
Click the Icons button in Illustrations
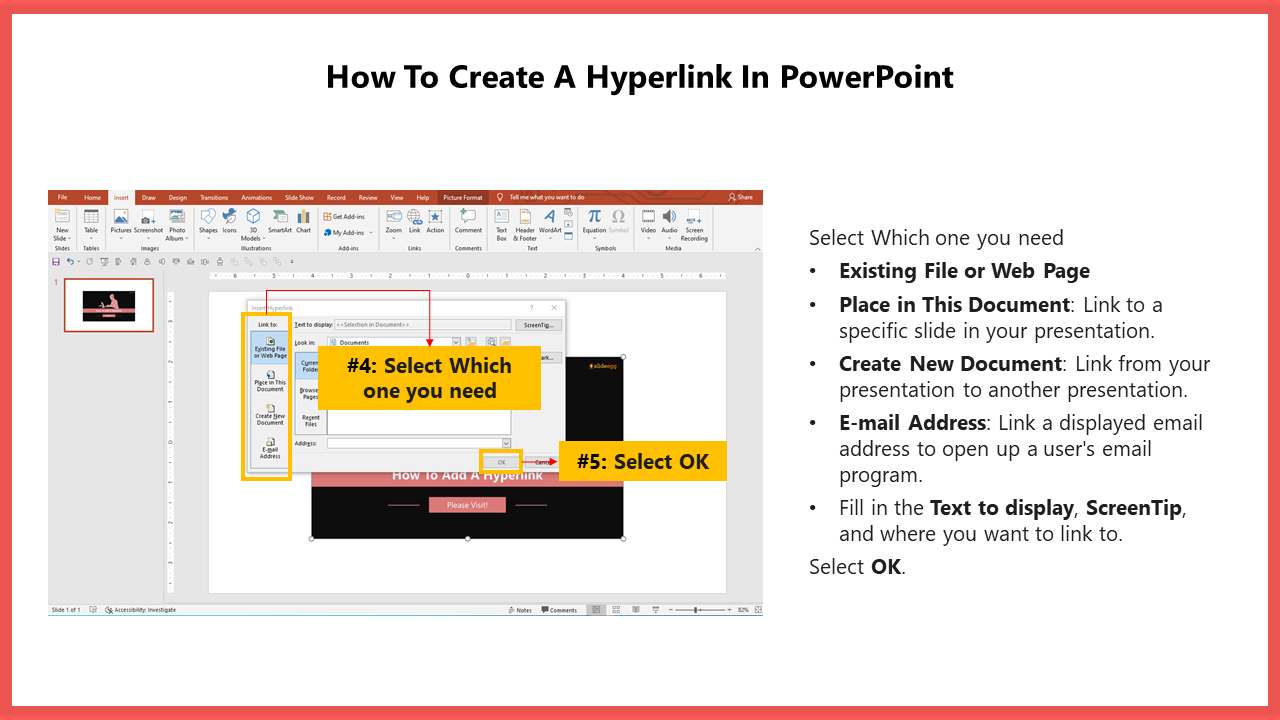229,218
